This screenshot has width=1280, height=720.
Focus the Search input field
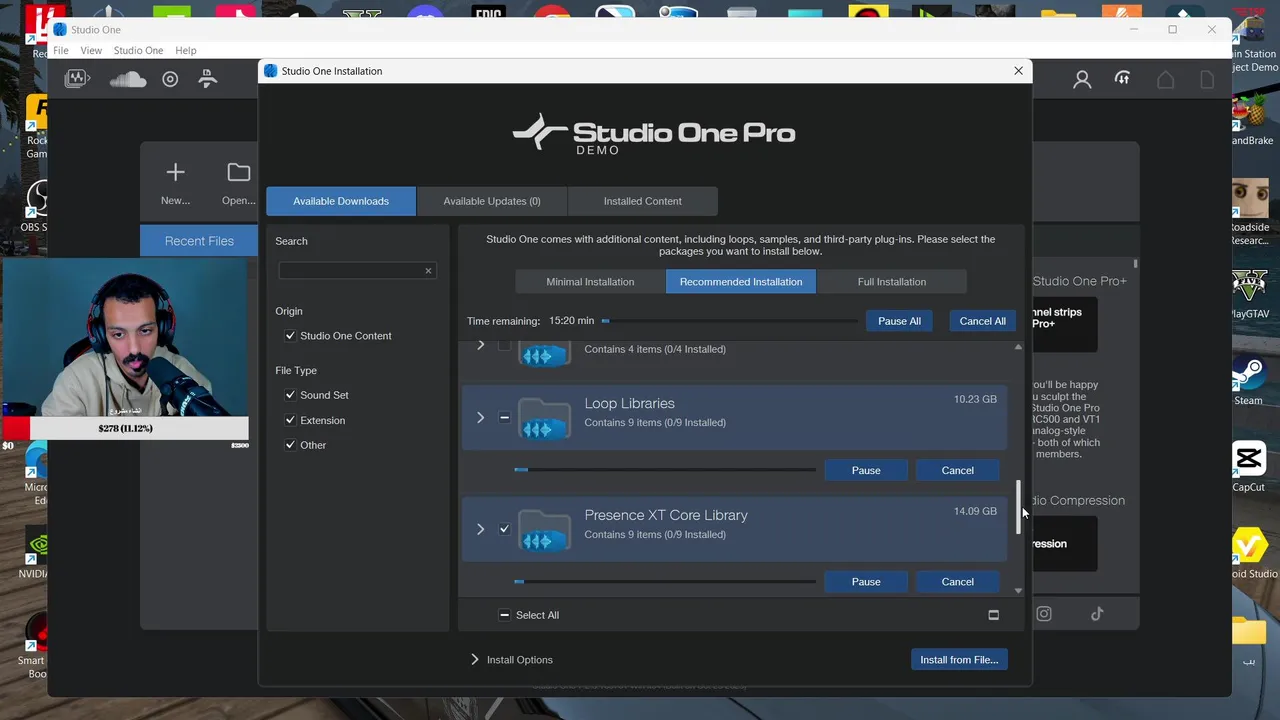350,271
